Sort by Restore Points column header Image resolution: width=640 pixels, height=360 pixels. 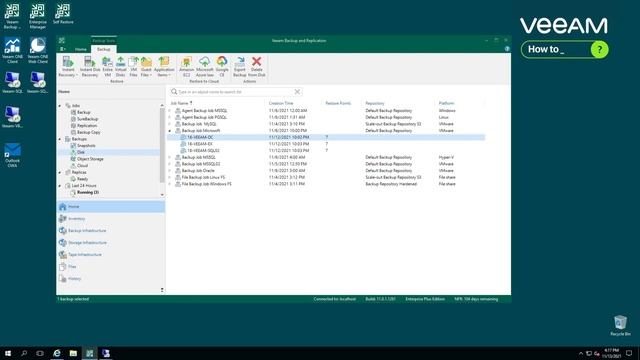[338, 103]
